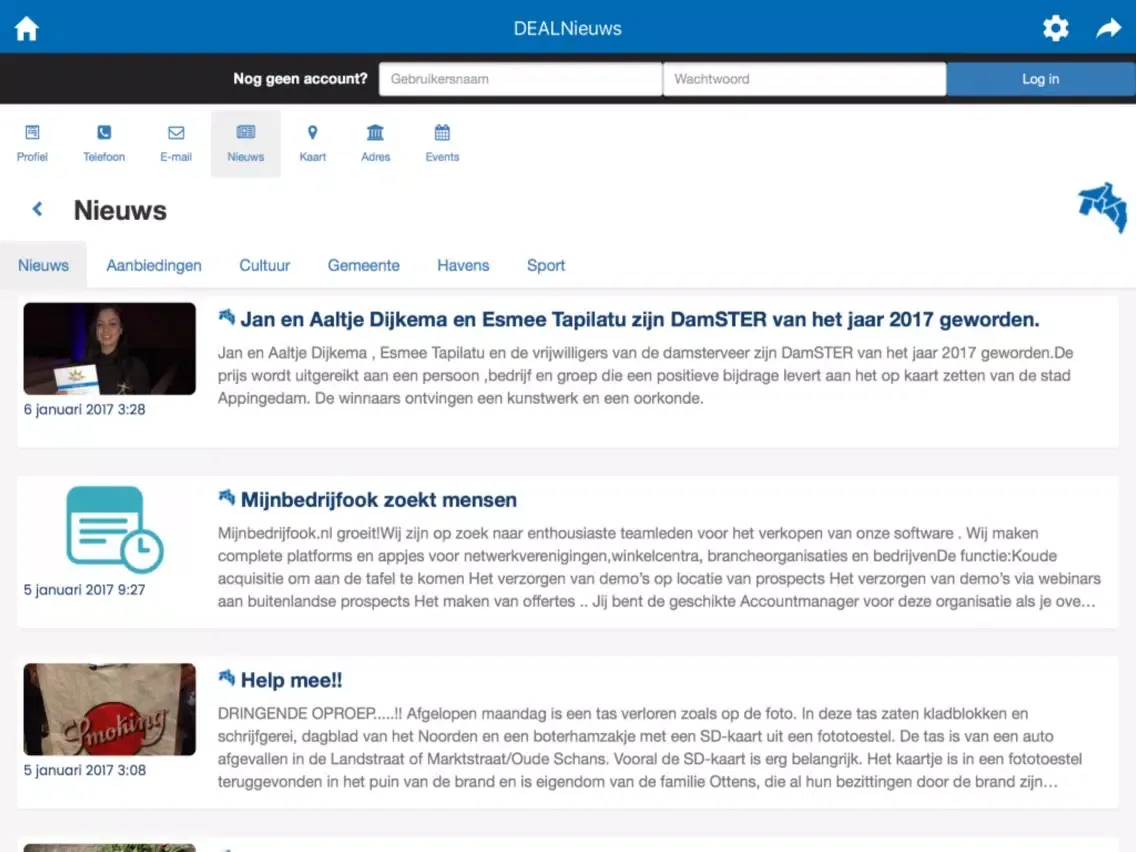
Task: Open the 'Help mee!!' article
Action: pyautogui.click(x=291, y=680)
